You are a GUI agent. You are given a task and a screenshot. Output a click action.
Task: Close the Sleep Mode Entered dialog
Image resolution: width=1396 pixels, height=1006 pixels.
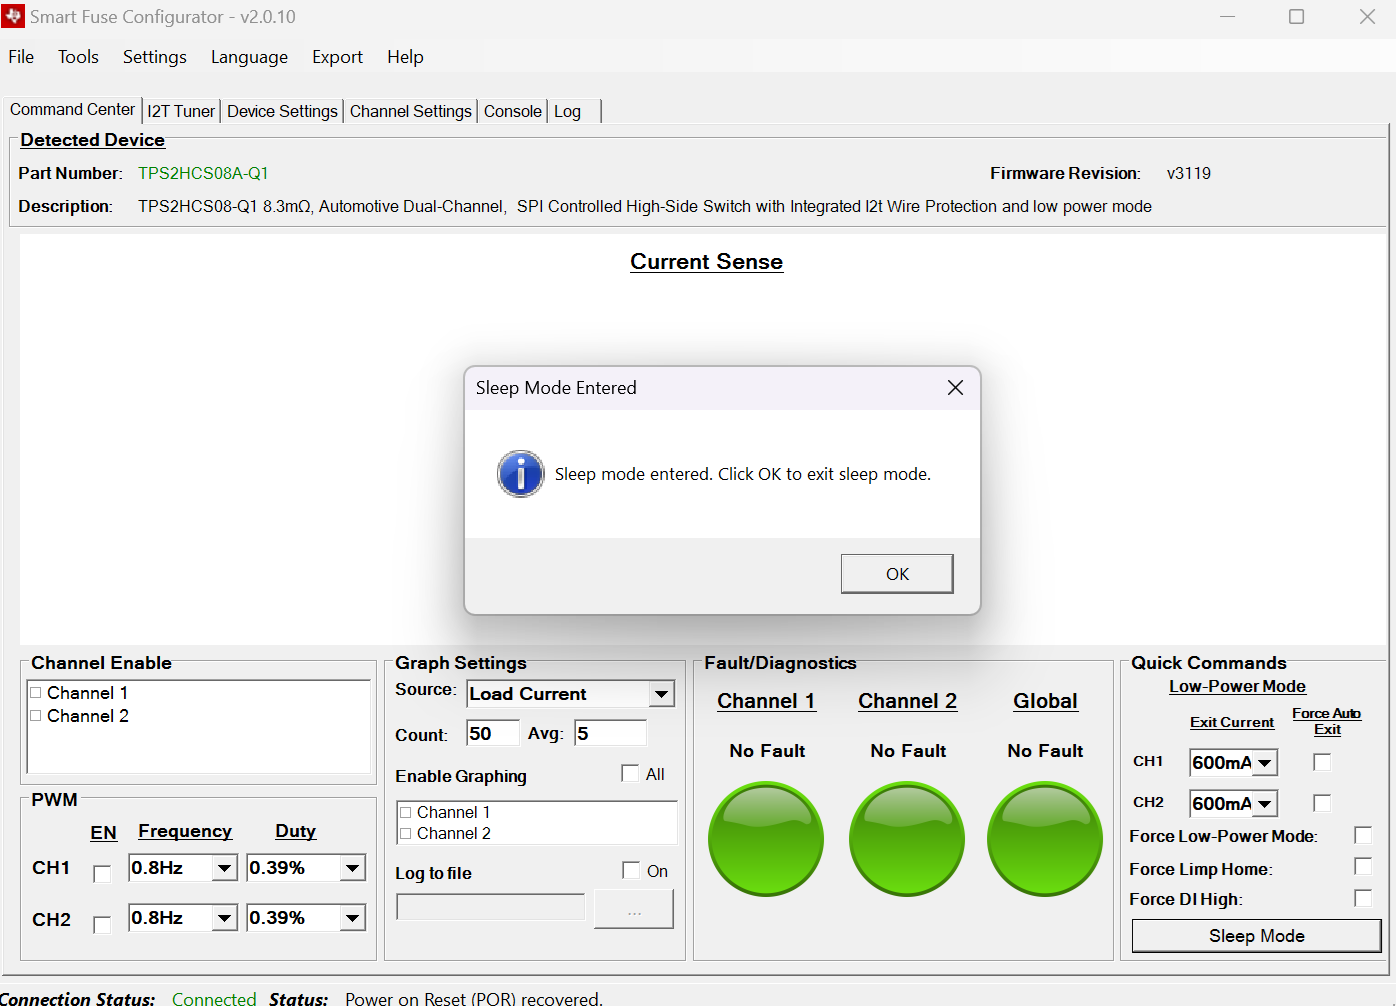[955, 388]
